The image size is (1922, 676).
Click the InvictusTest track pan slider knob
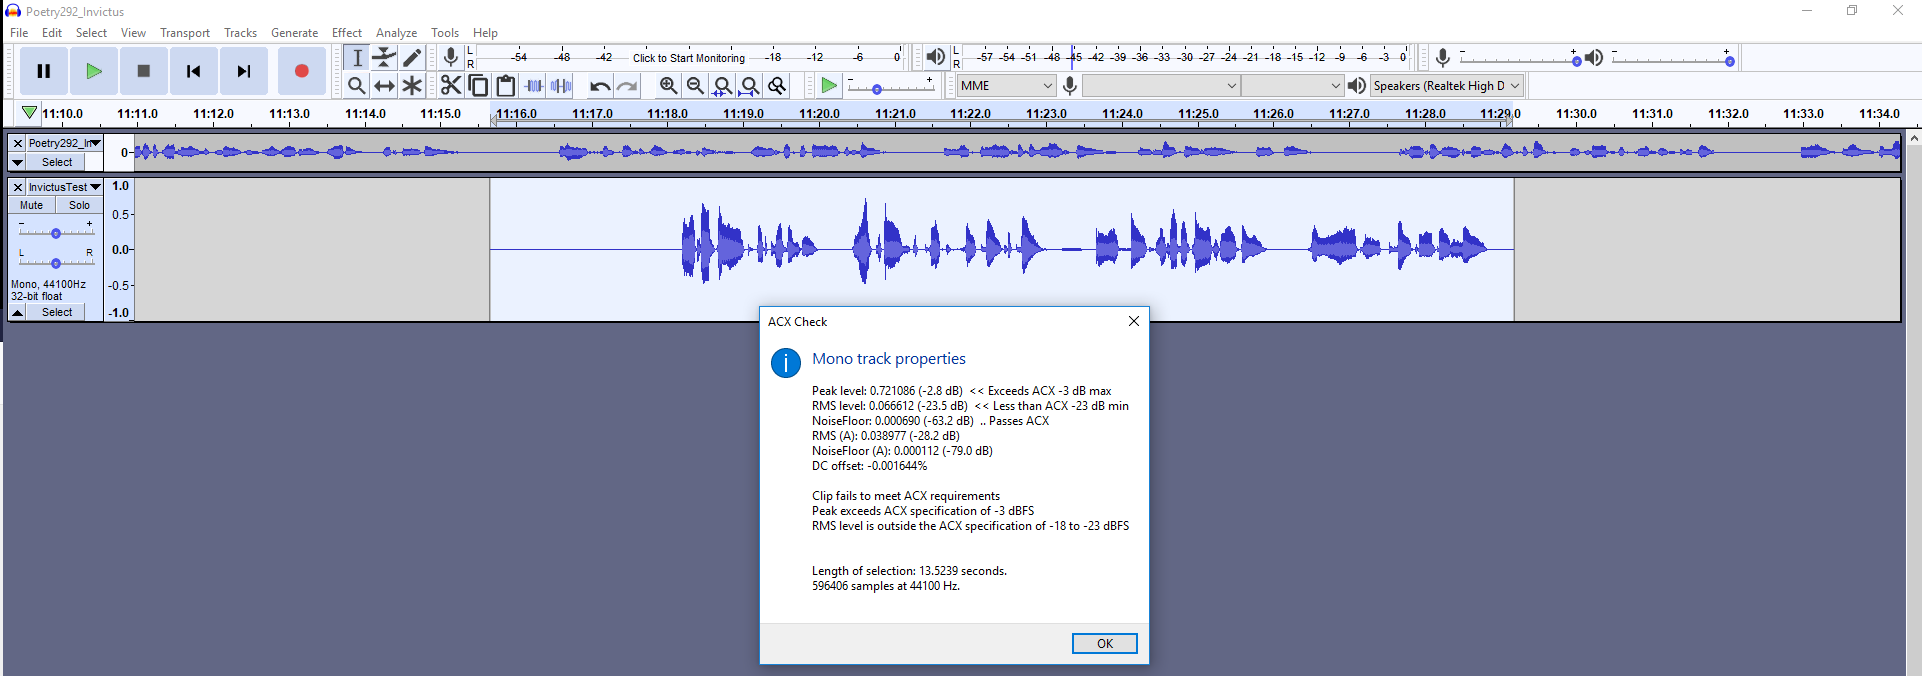[56, 263]
